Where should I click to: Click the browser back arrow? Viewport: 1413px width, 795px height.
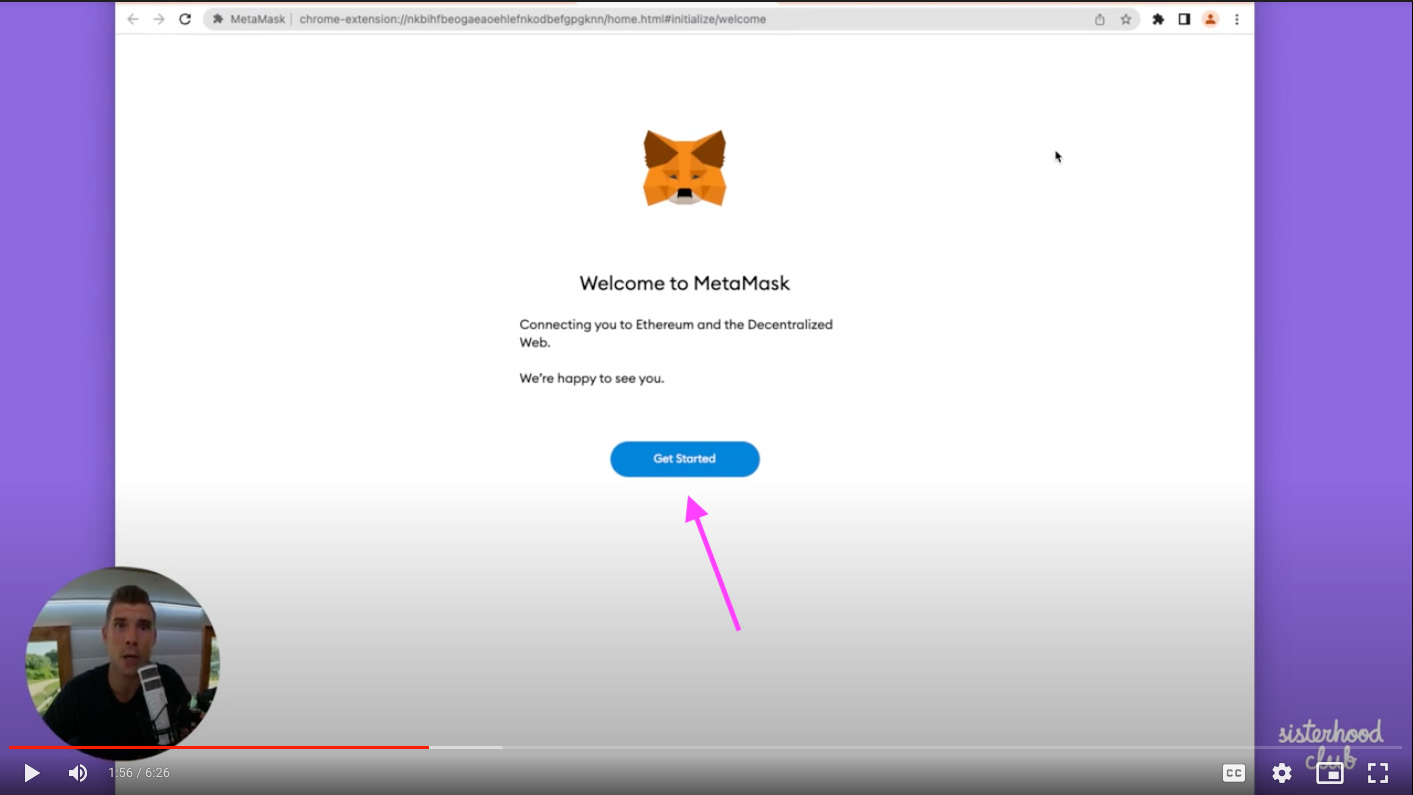coord(133,19)
